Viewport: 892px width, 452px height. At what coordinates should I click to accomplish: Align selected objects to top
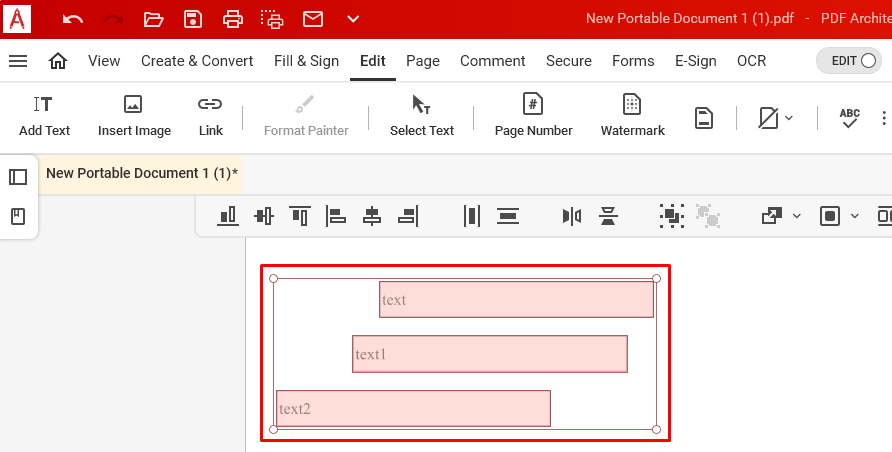click(300, 216)
